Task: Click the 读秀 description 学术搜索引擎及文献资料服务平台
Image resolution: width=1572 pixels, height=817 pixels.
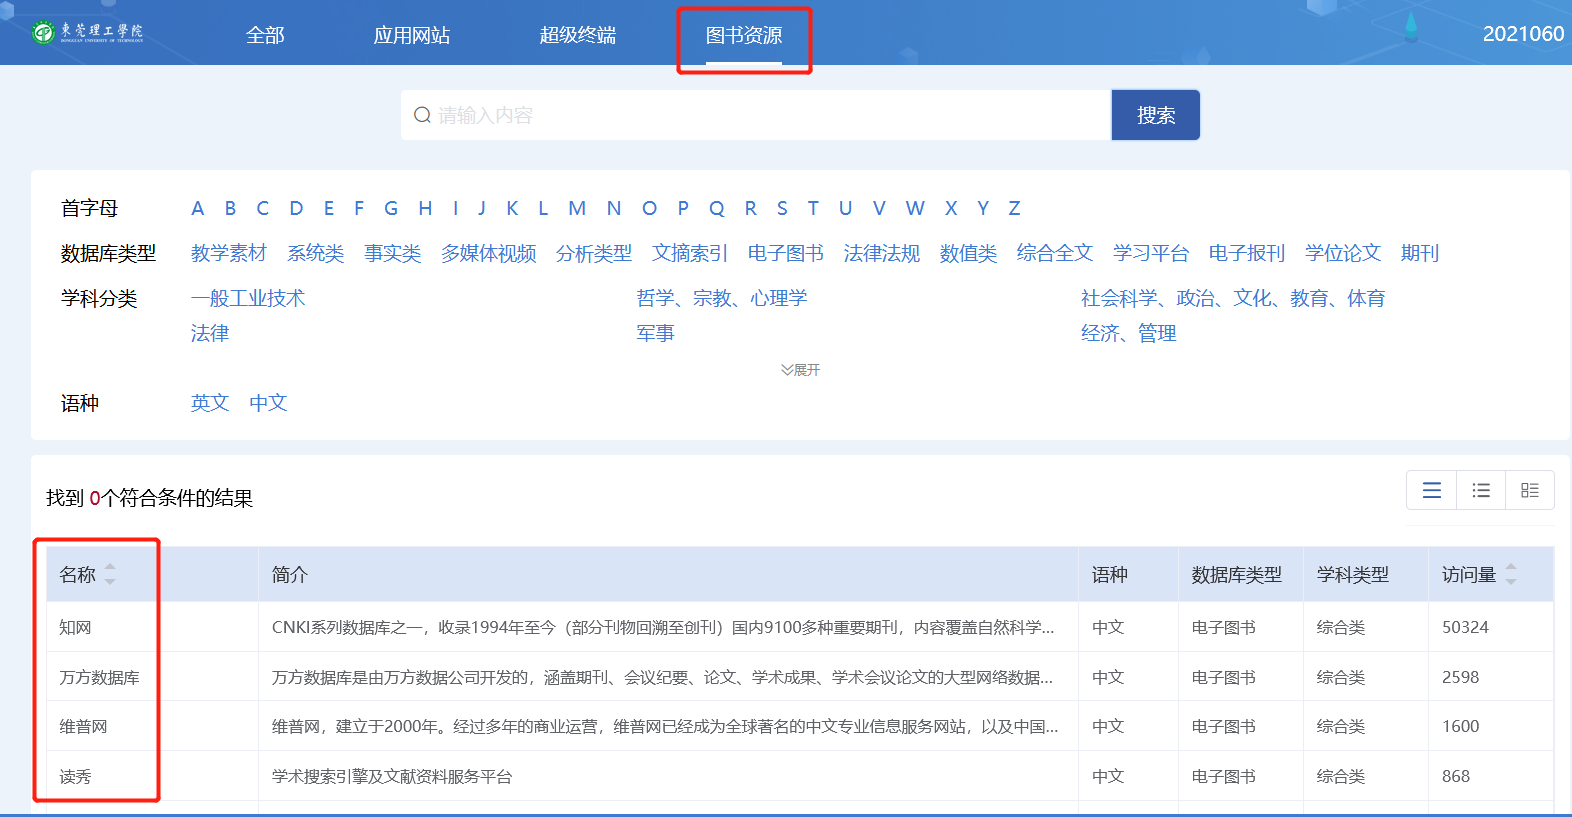Action: pyautogui.click(x=392, y=776)
